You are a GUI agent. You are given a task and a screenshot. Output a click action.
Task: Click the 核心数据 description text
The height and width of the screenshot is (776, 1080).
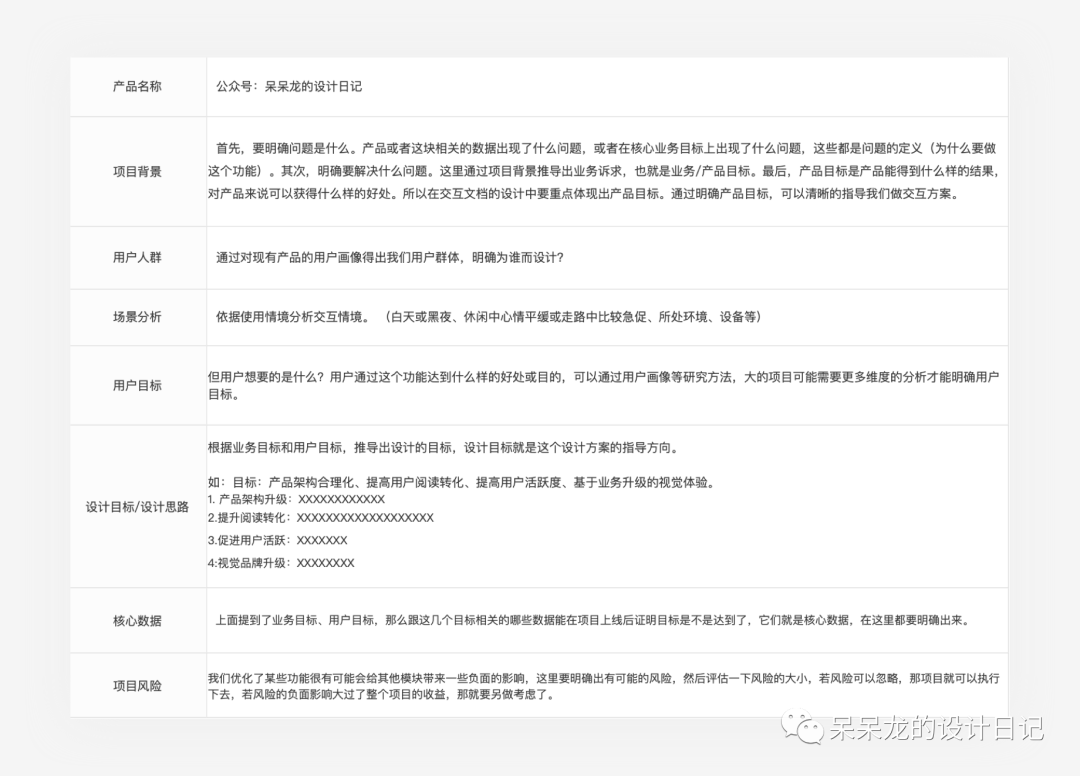tap(595, 620)
